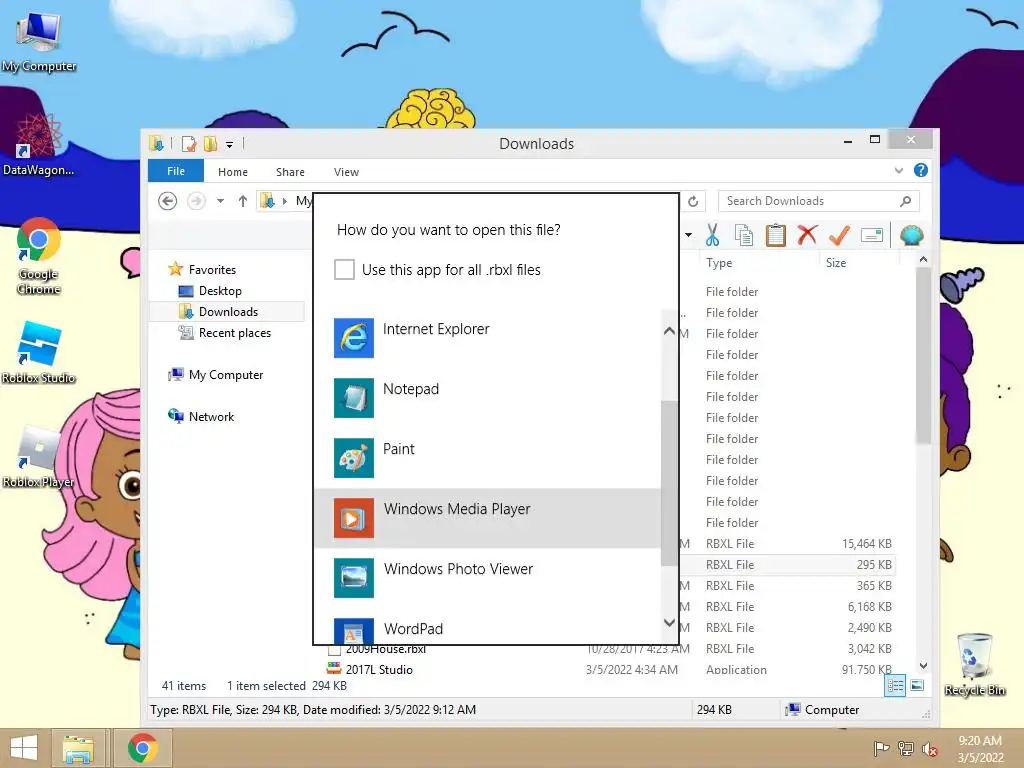Select the My Computer desktop icon
This screenshot has height=768, width=1024.
click(x=39, y=43)
